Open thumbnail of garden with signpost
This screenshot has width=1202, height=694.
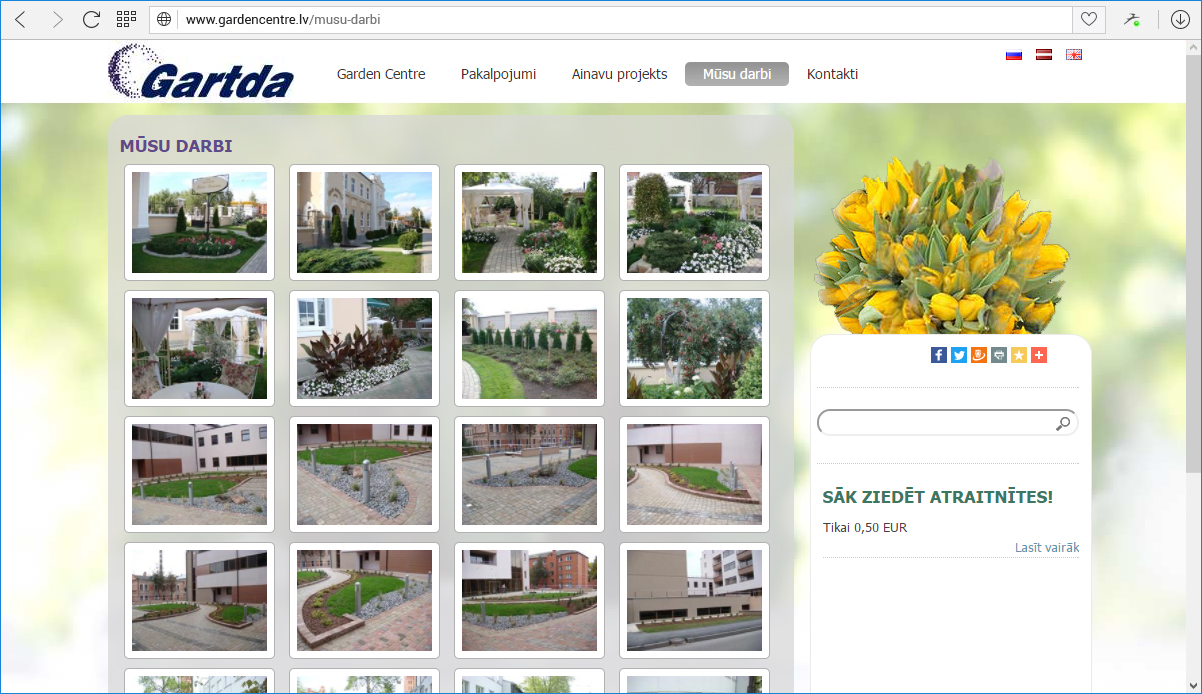coord(199,222)
